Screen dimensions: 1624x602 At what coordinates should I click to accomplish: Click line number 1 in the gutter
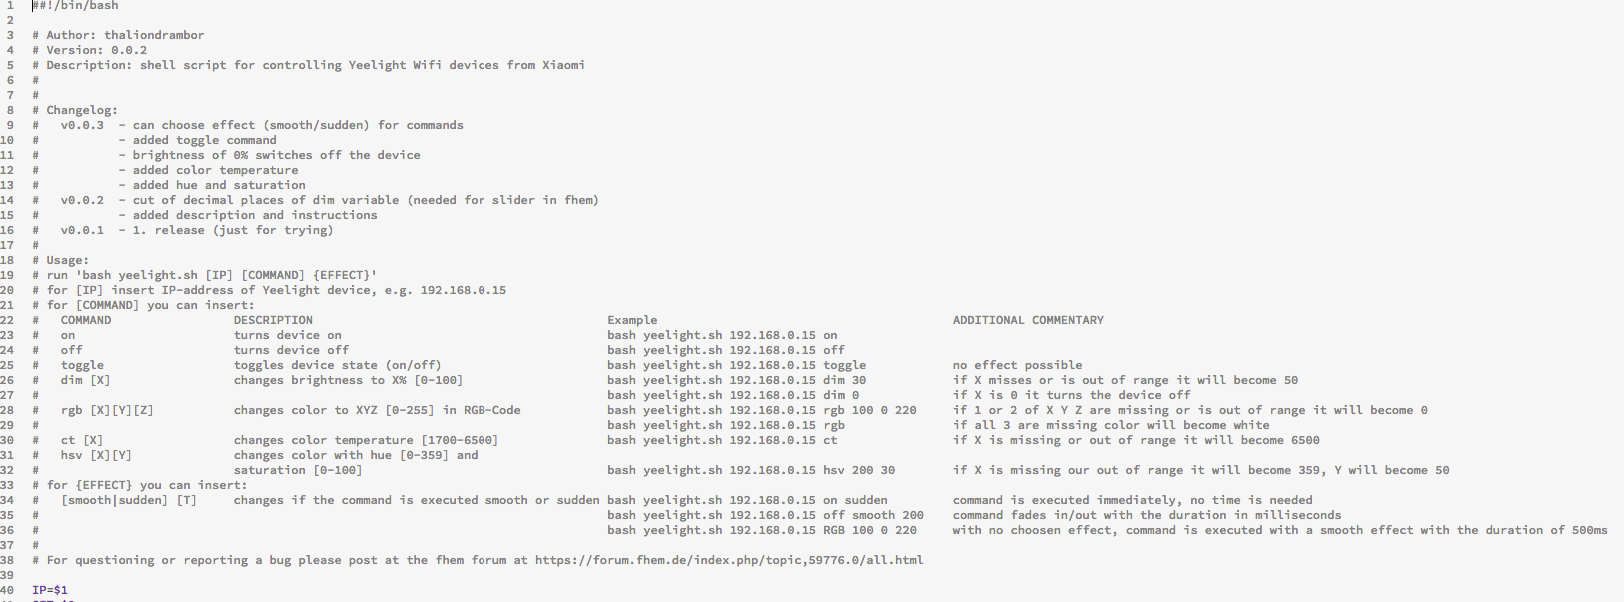tap(10, 5)
